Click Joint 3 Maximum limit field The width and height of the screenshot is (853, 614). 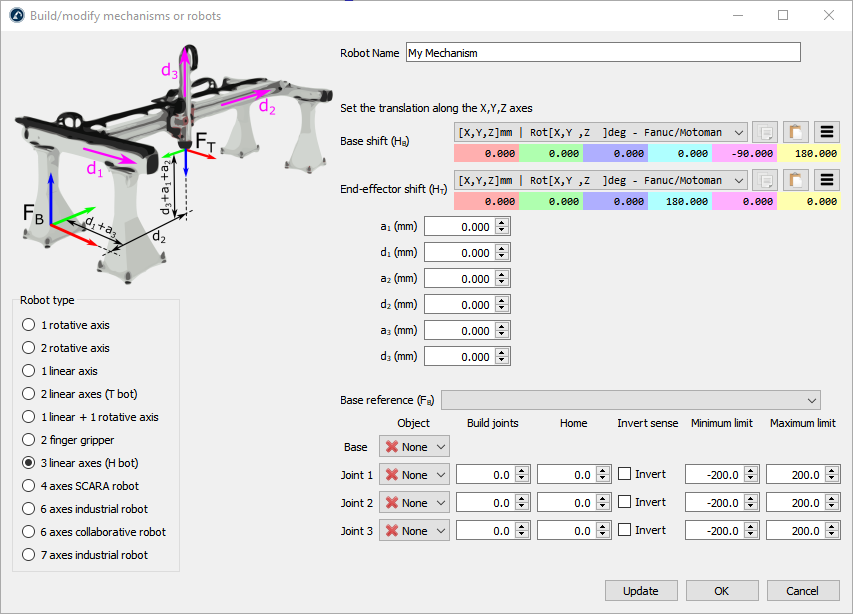pos(796,531)
